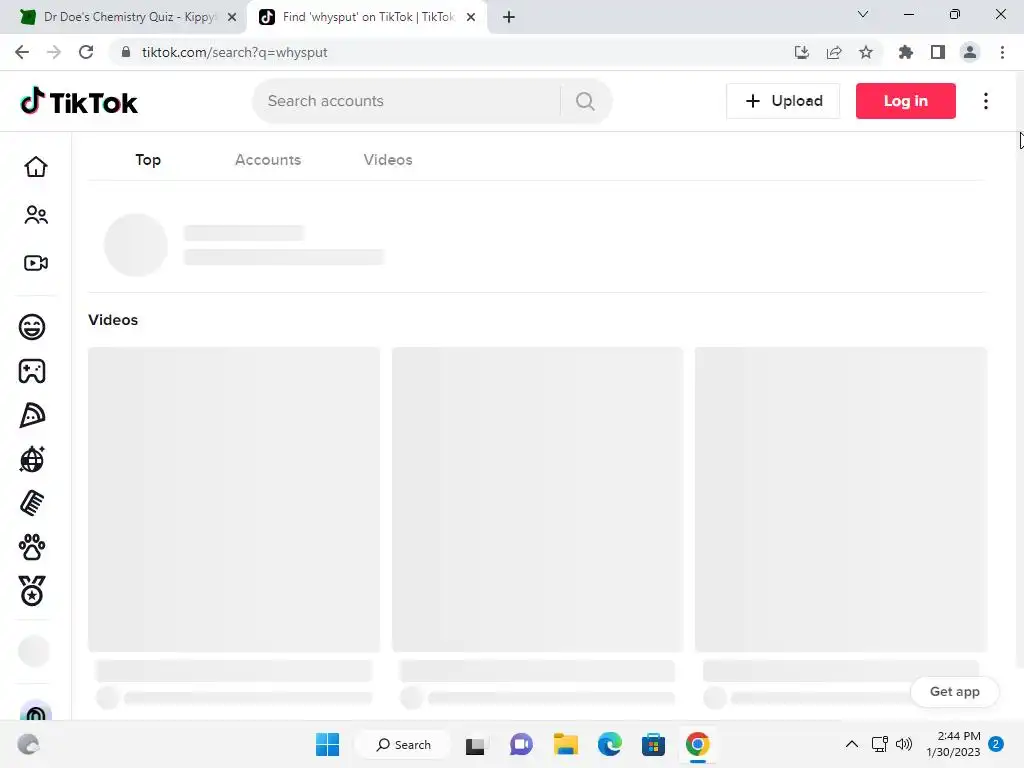Switch to the Videos tab

[x=388, y=160]
